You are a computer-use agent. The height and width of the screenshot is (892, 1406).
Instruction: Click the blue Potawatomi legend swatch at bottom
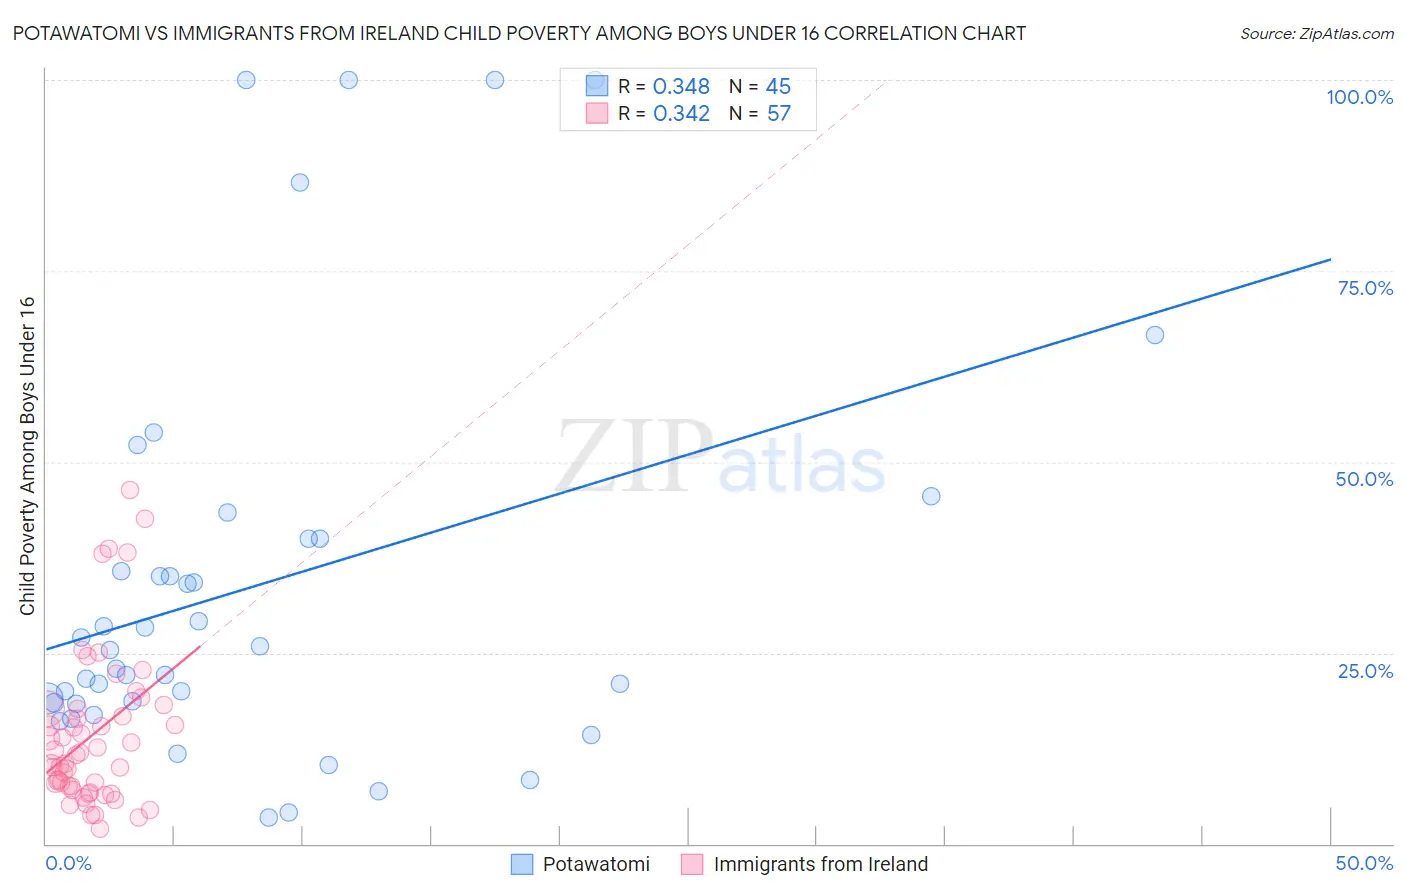point(522,864)
